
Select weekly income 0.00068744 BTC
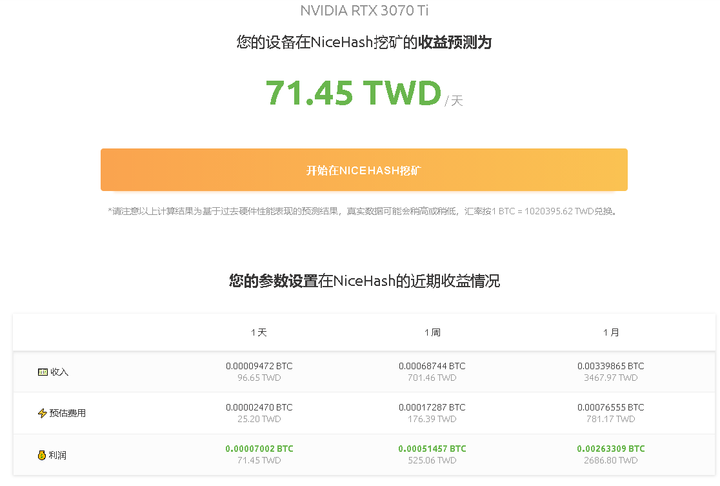[x=432, y=366]
